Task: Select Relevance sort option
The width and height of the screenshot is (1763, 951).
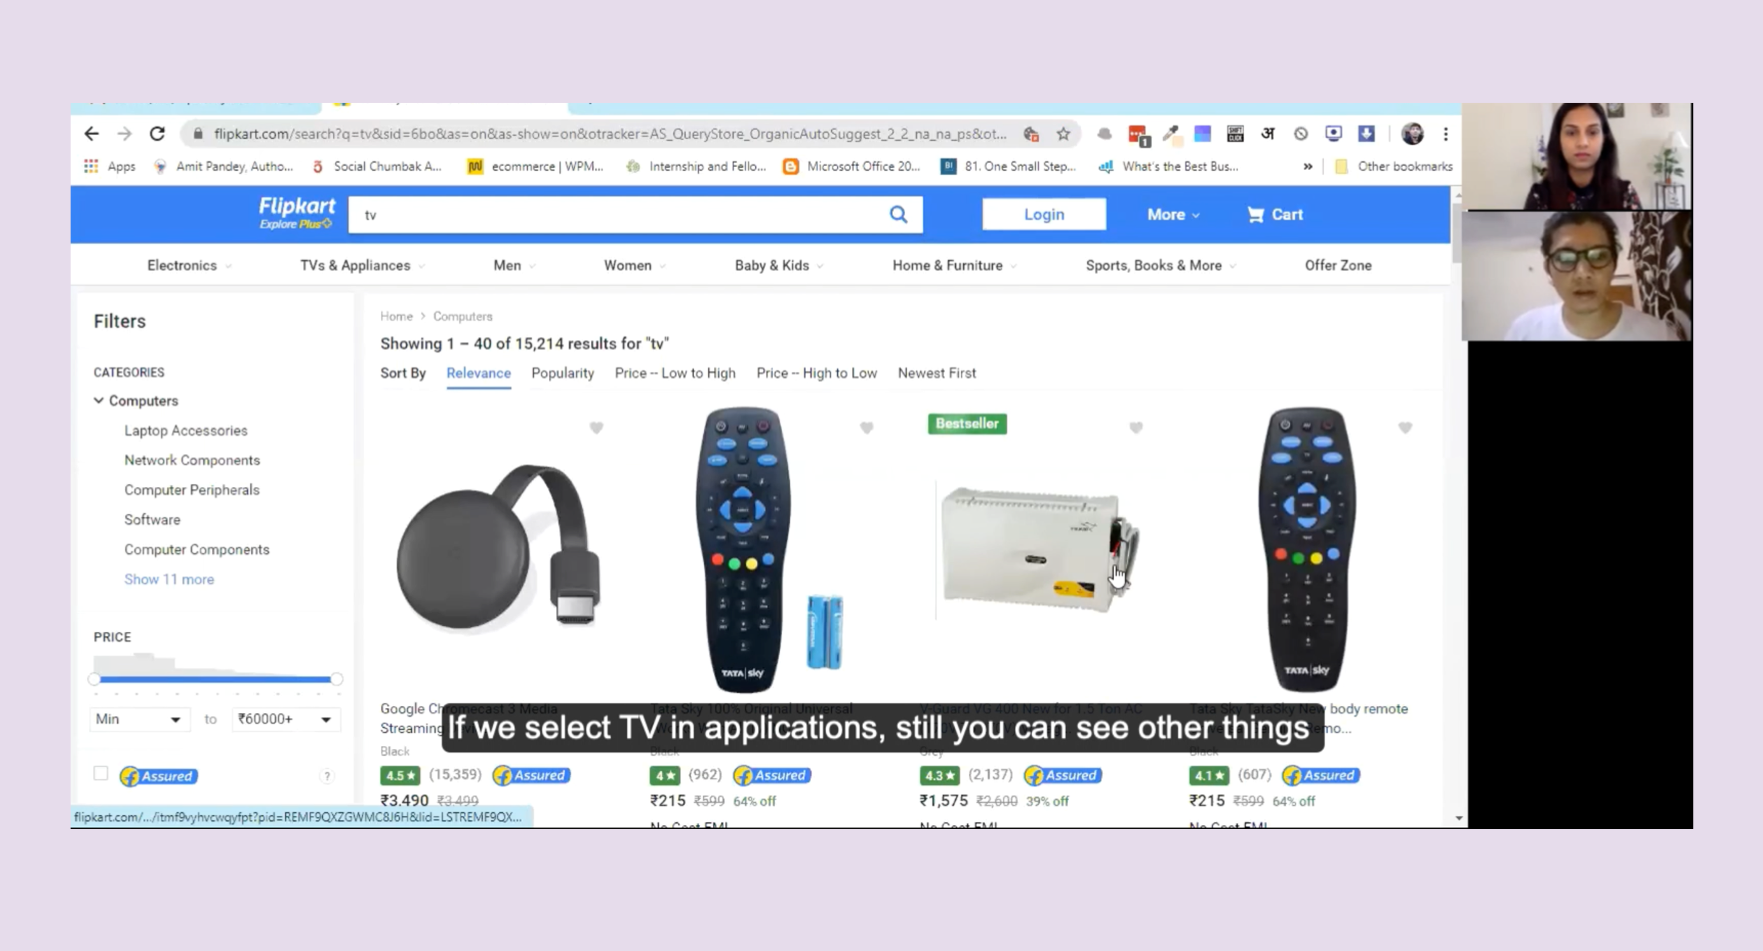Action: (x=478, y=373)
